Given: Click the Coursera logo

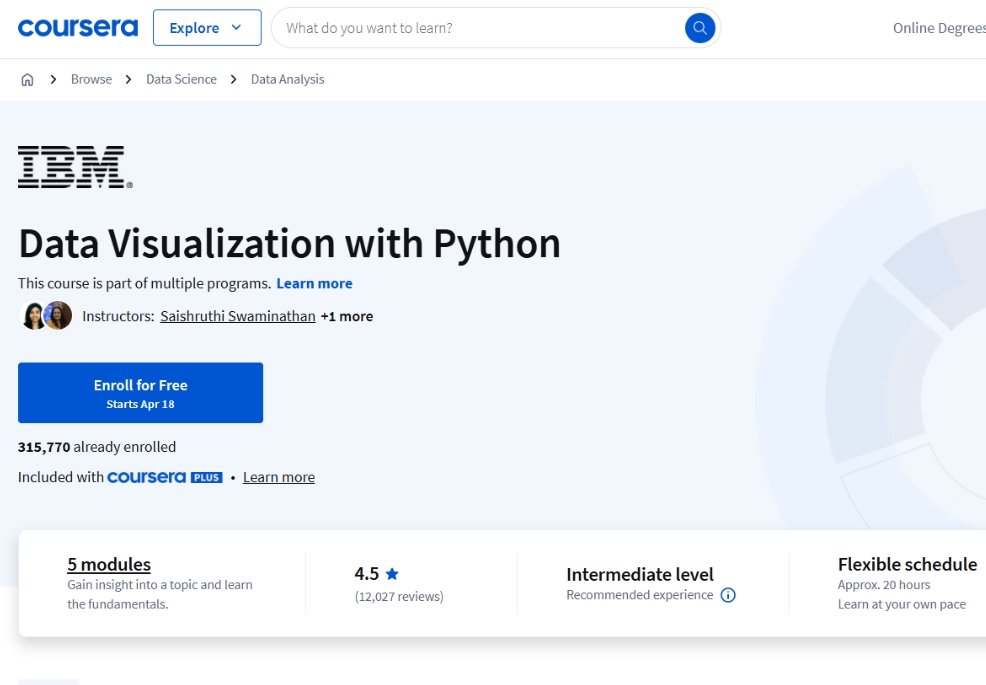Looking at the screenshot, I should click(x=78, y=27).
